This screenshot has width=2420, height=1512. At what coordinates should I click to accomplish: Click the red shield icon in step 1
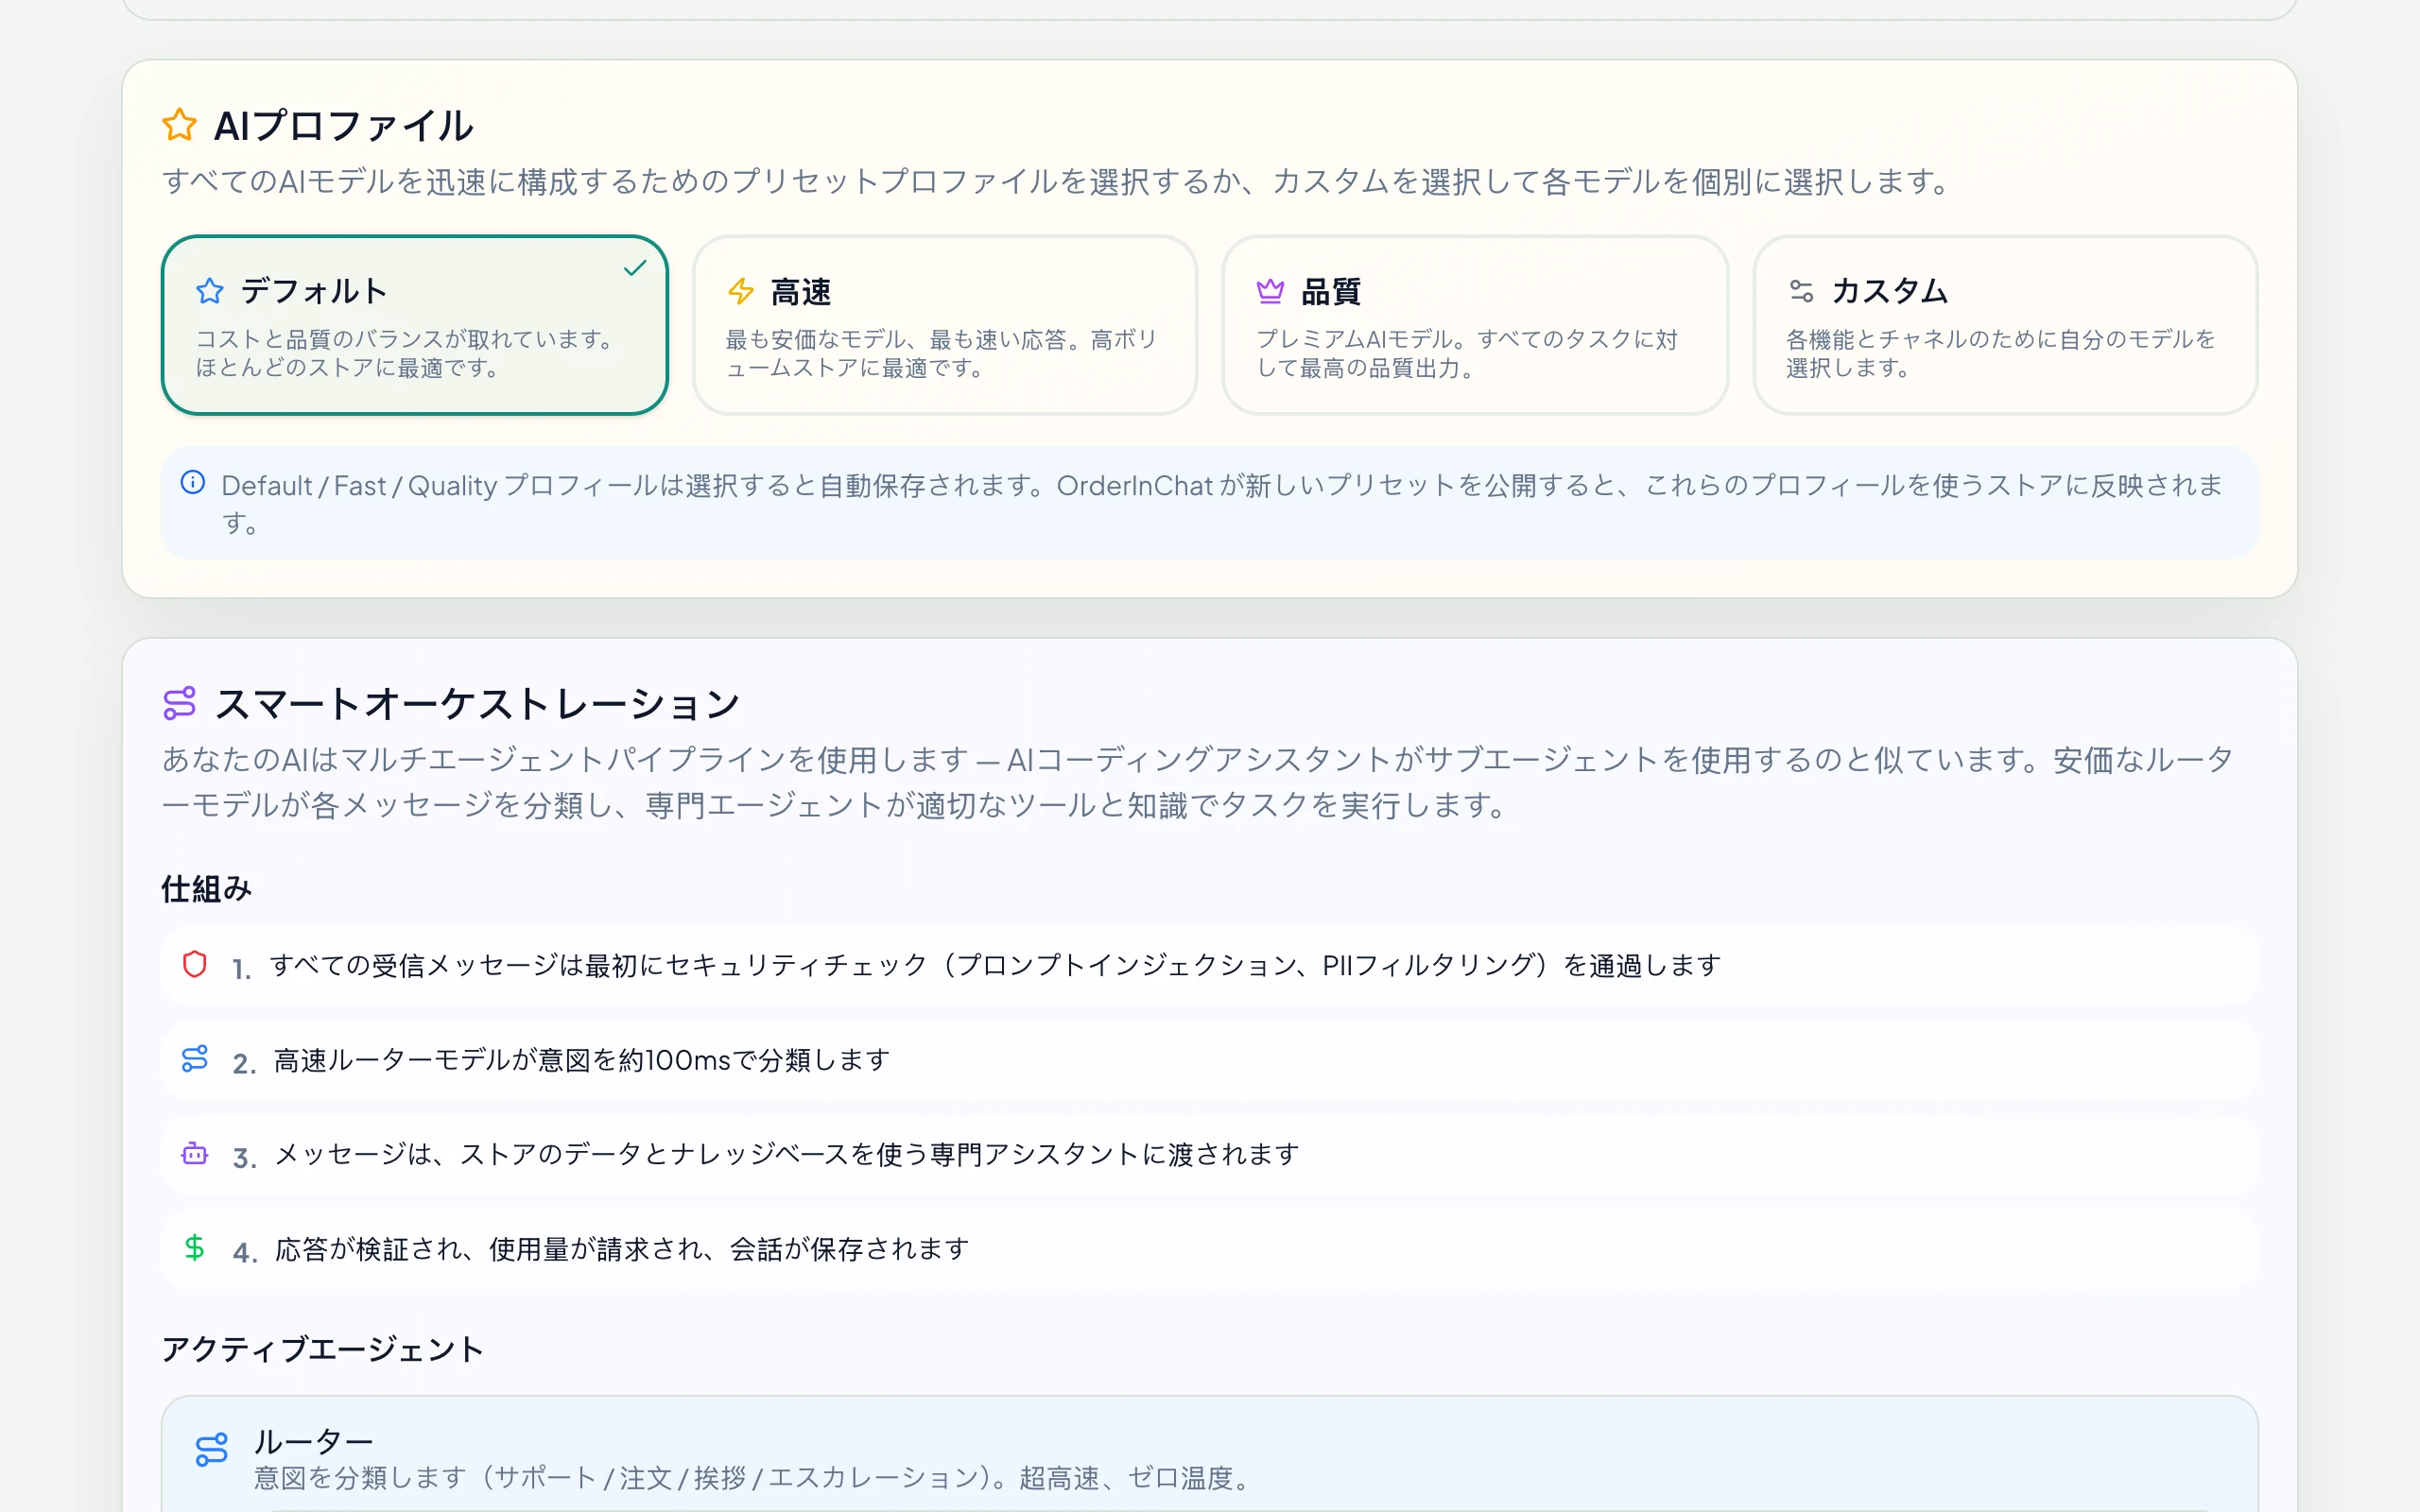[x=195, y=964]
